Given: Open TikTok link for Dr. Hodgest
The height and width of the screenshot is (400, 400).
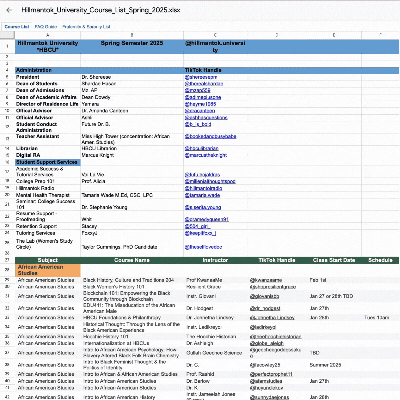Looking at the screenshot, I should (x=265, y=308).
